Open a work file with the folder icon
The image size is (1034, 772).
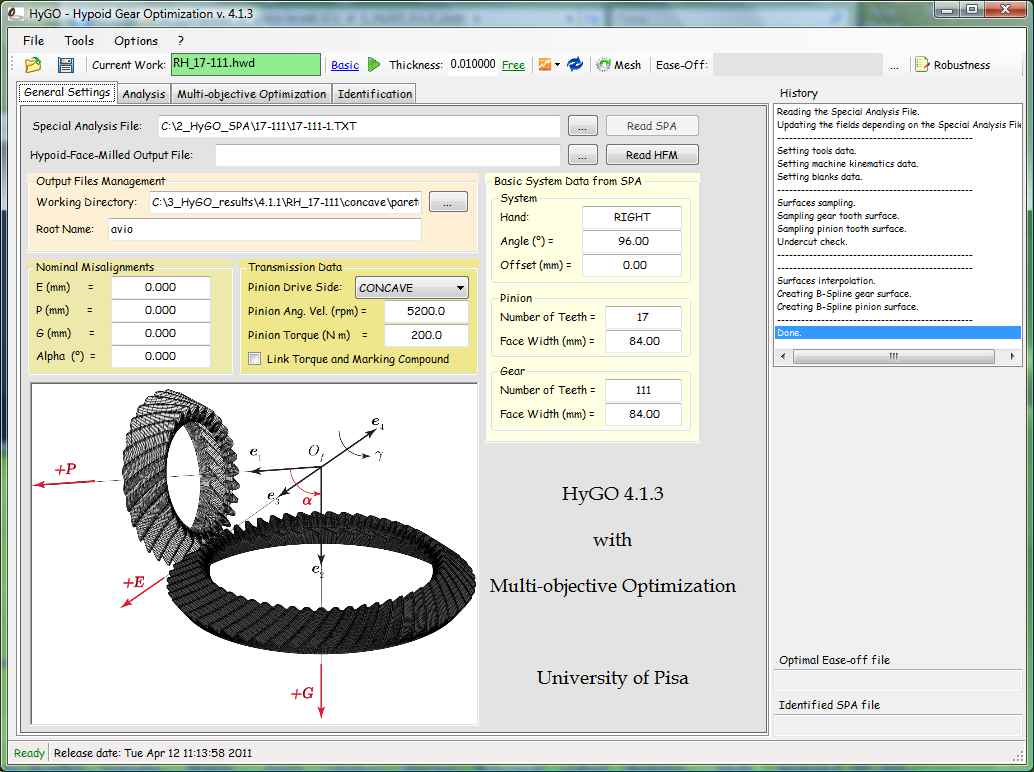[32, 65]
